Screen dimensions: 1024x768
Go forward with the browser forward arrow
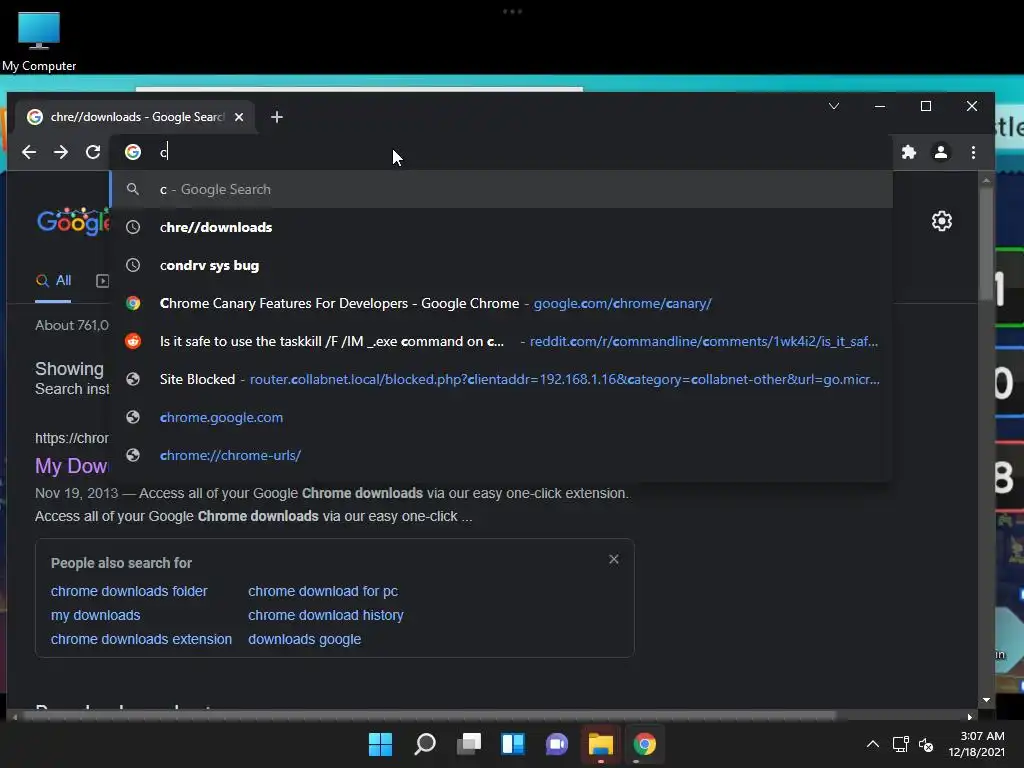click(x=61, y=152)
